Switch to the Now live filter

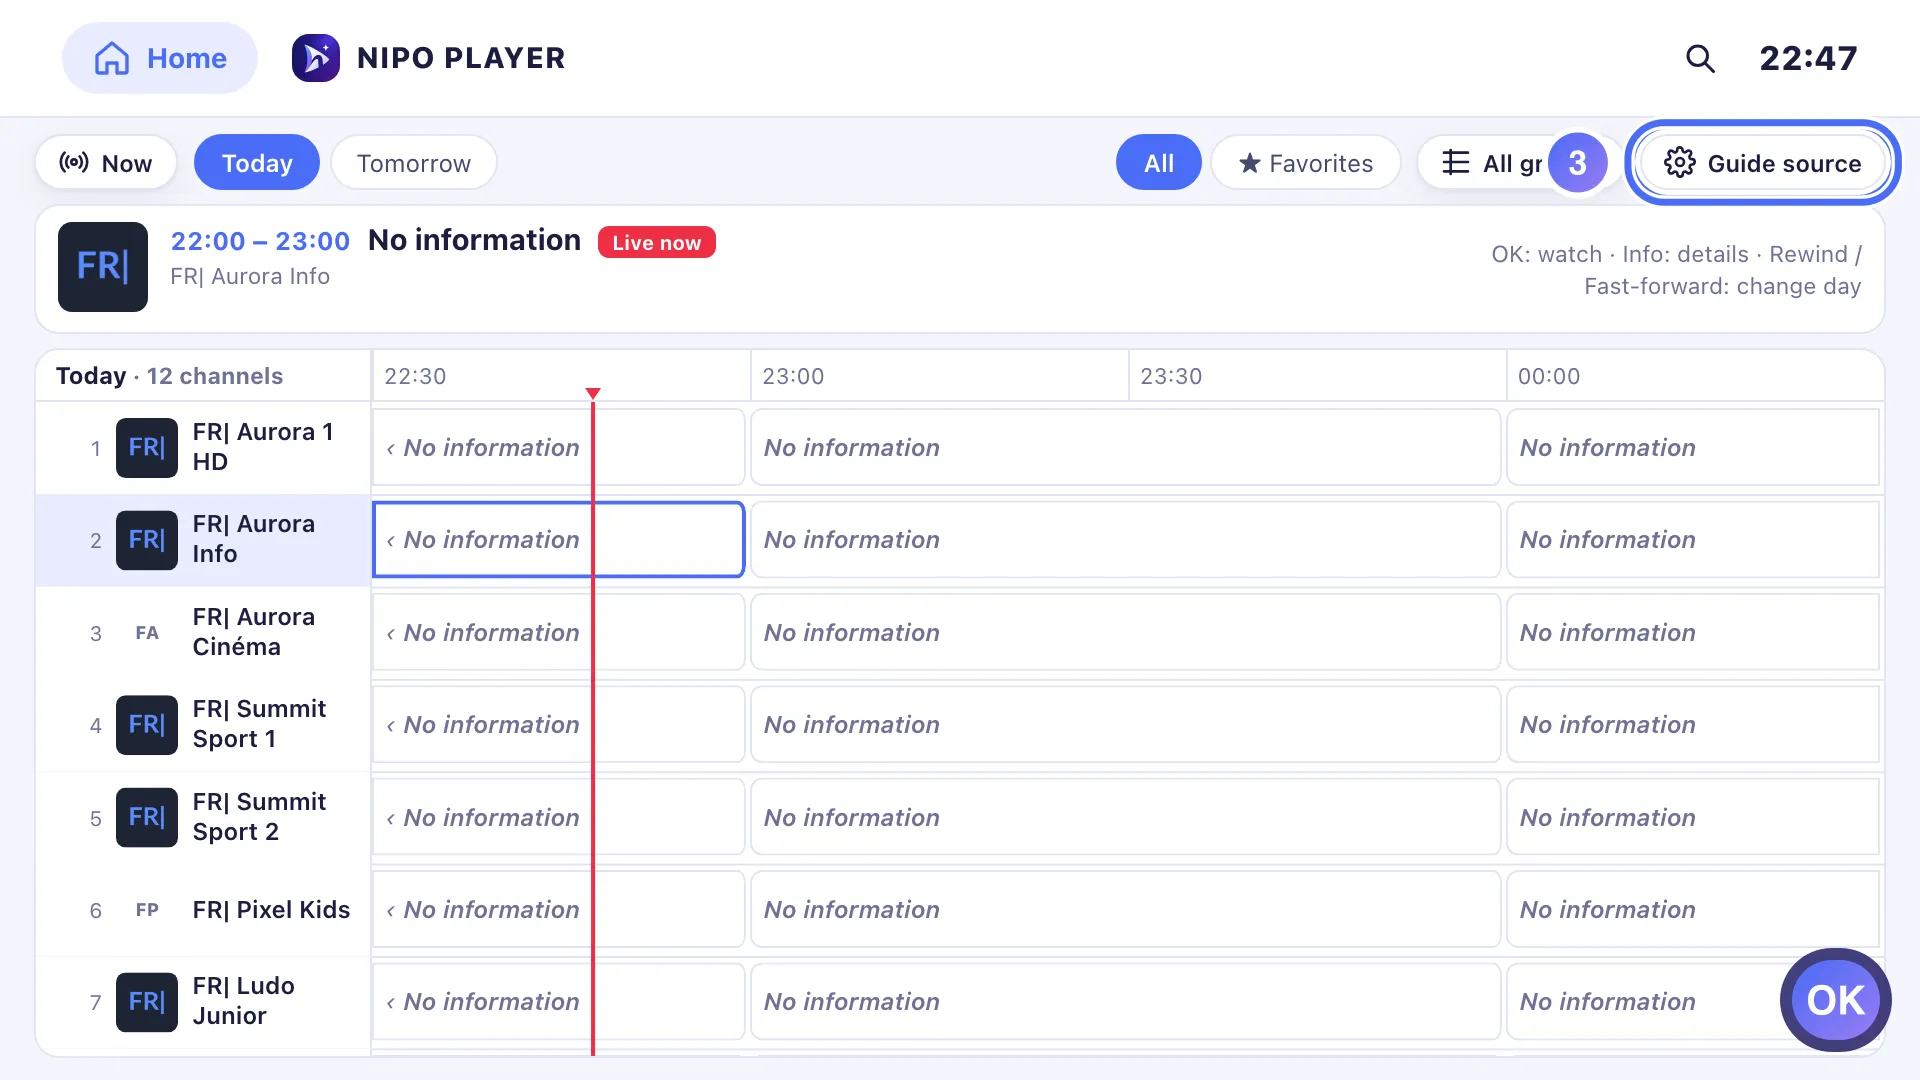106,163
